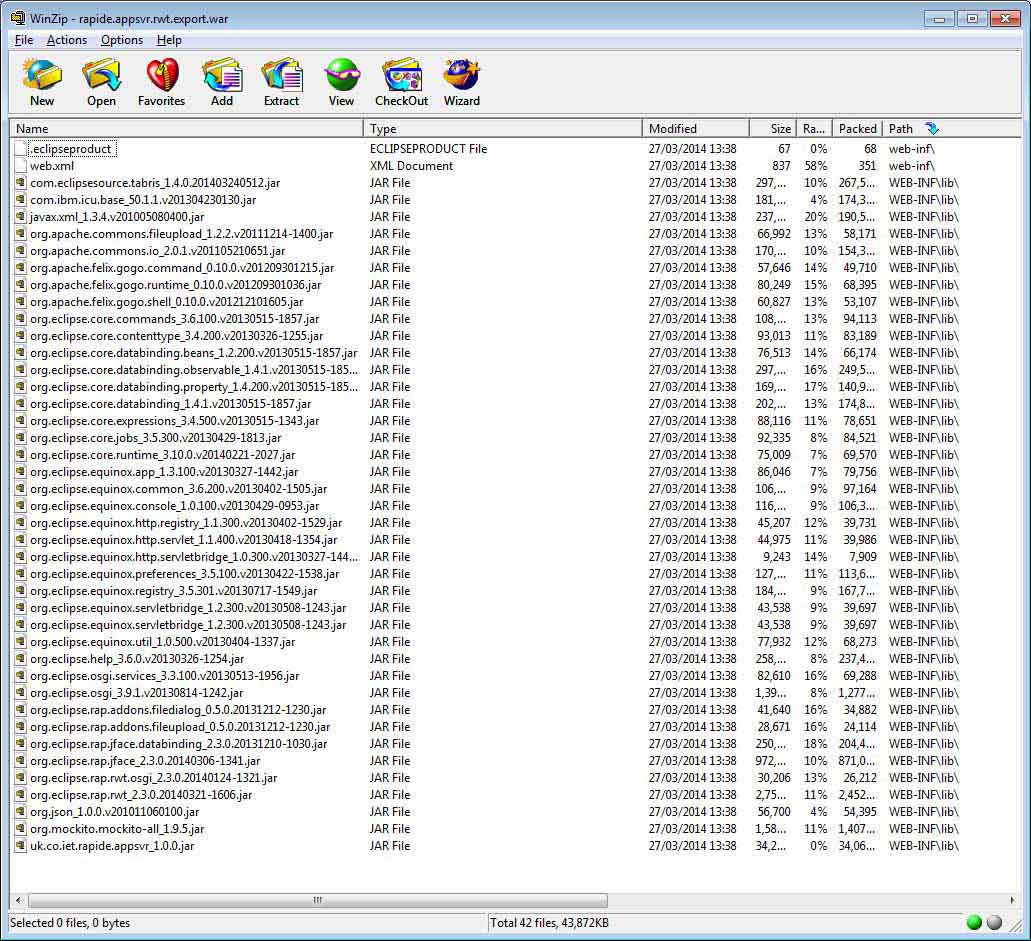The height and width of the screenshot is (941, 1031).
Task: Select org.eclipse.equinox.preferences_3.5.100.v20130422-1538.jar
Action: click(185, 573)
